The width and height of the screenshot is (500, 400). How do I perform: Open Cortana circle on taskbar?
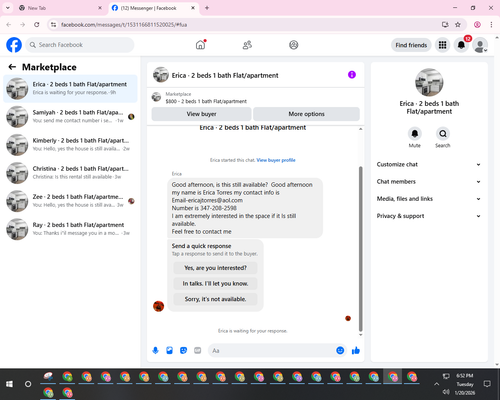(x=28, y=384)
